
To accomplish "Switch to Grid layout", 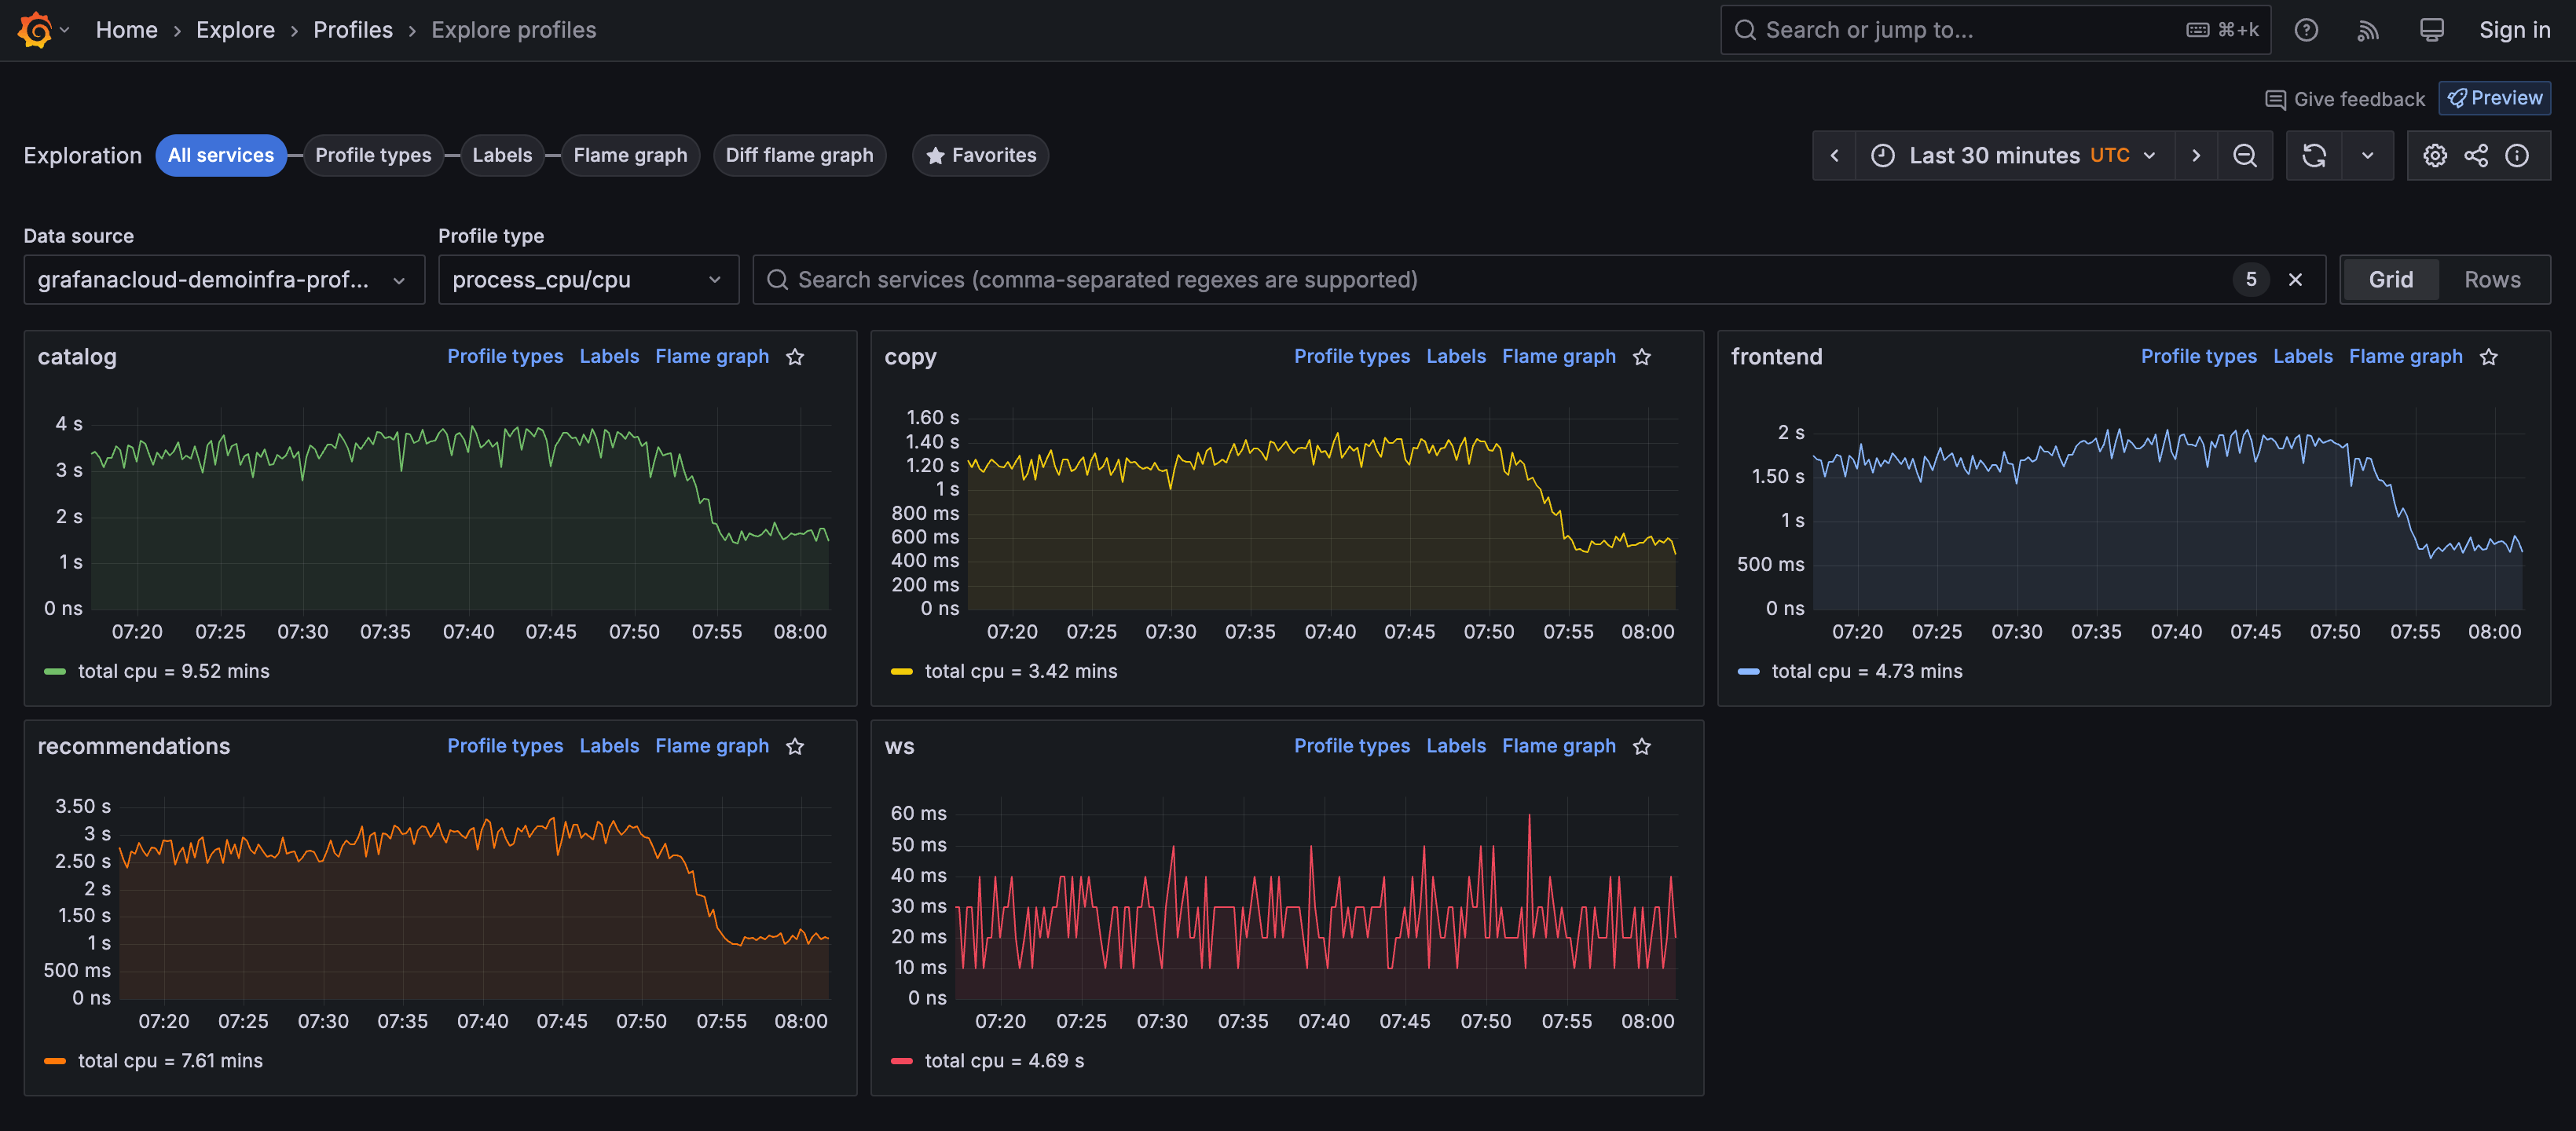I will (x=2390, y=280).
